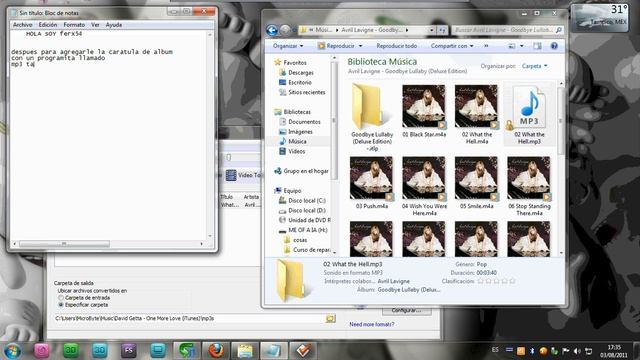Click Reproducir todo in toolbar
640x360 pixels.
point(396,46)
